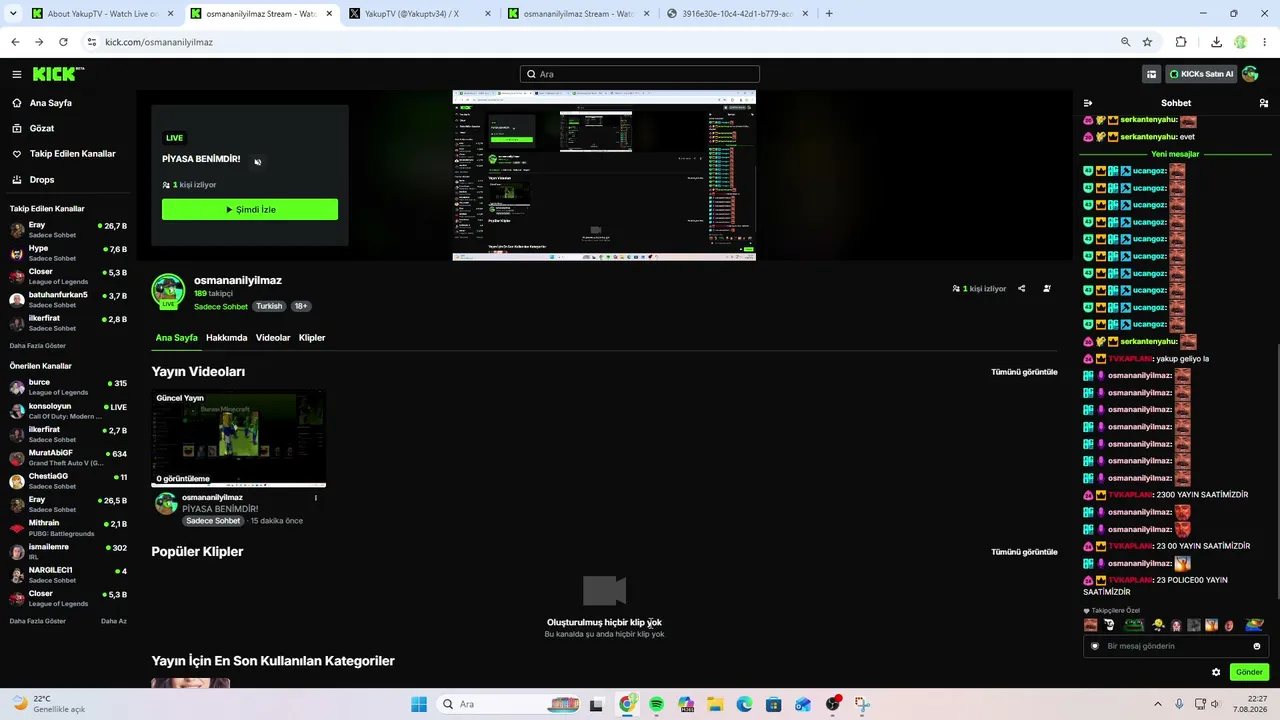Screen dimensions: 1280x720
Task: Open Chrome extensions puzzle icon
Action: (x=1181, y=42)
